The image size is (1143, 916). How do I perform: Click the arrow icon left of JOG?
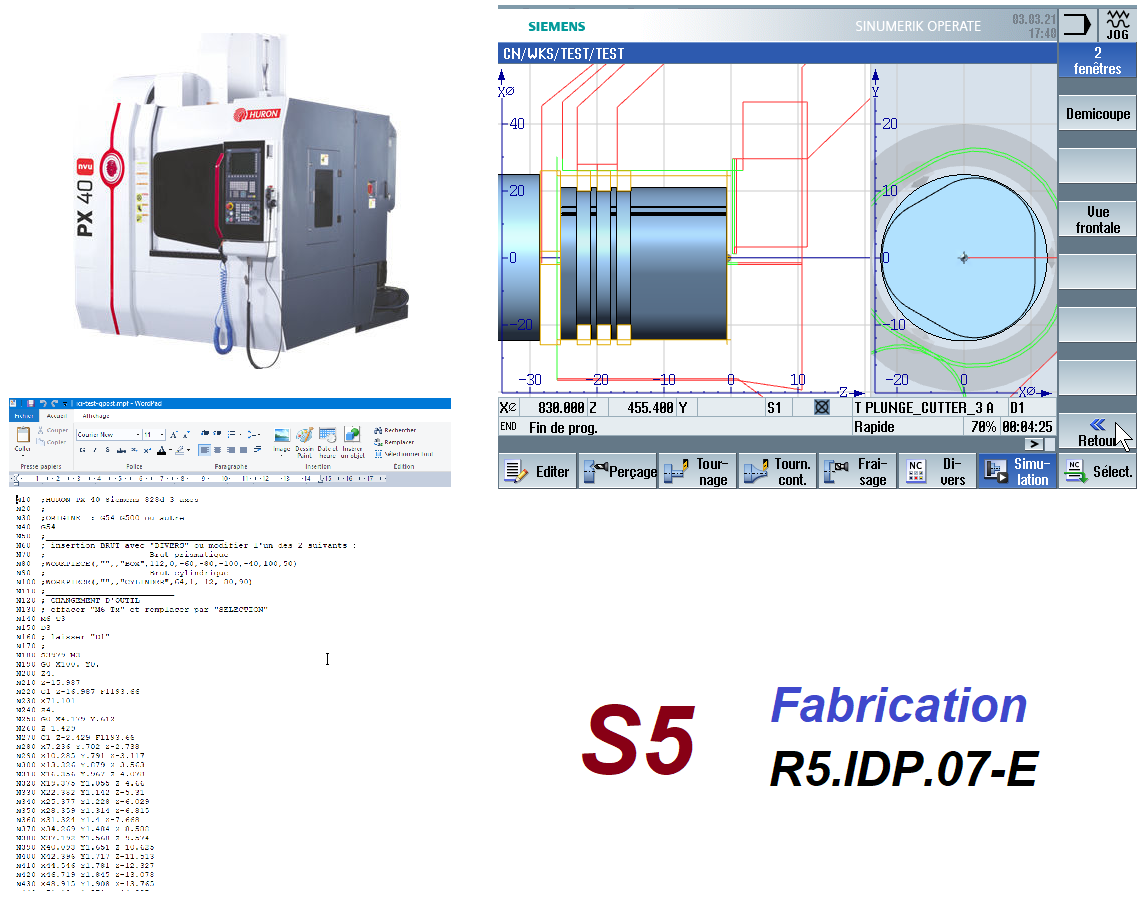pos(1077,24)
